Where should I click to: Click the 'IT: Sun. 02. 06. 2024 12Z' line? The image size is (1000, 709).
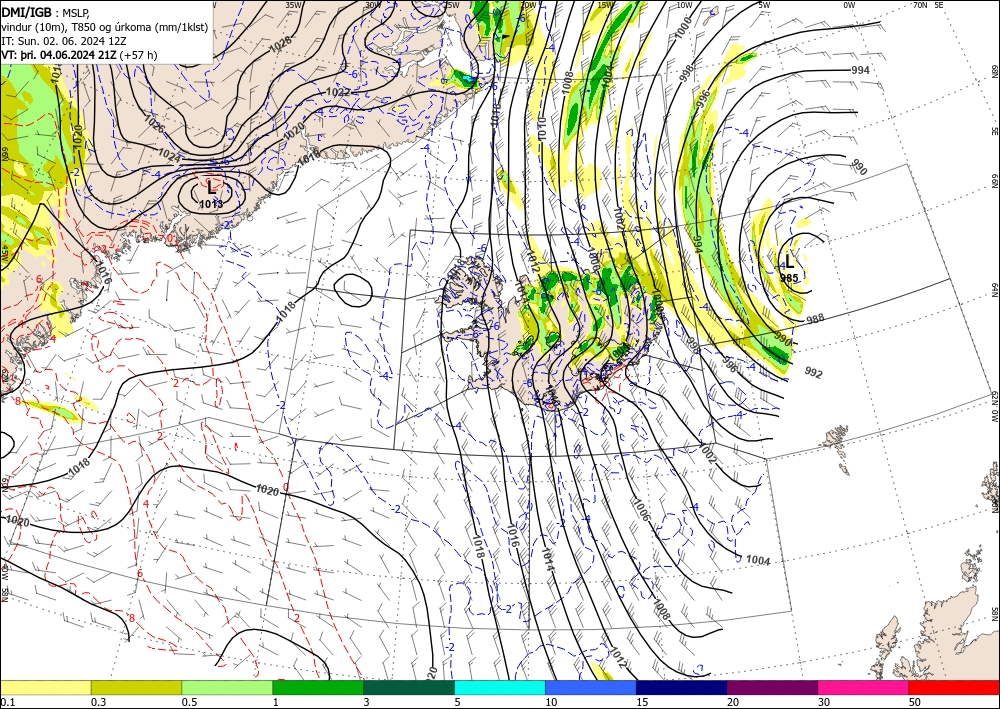click(64, 41)
